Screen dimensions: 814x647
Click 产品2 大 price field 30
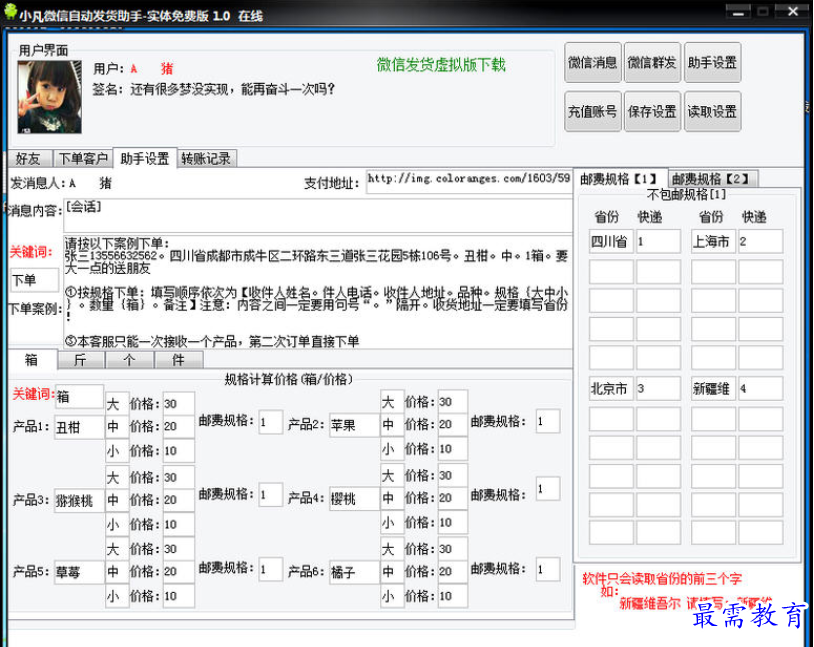[453, 402]
